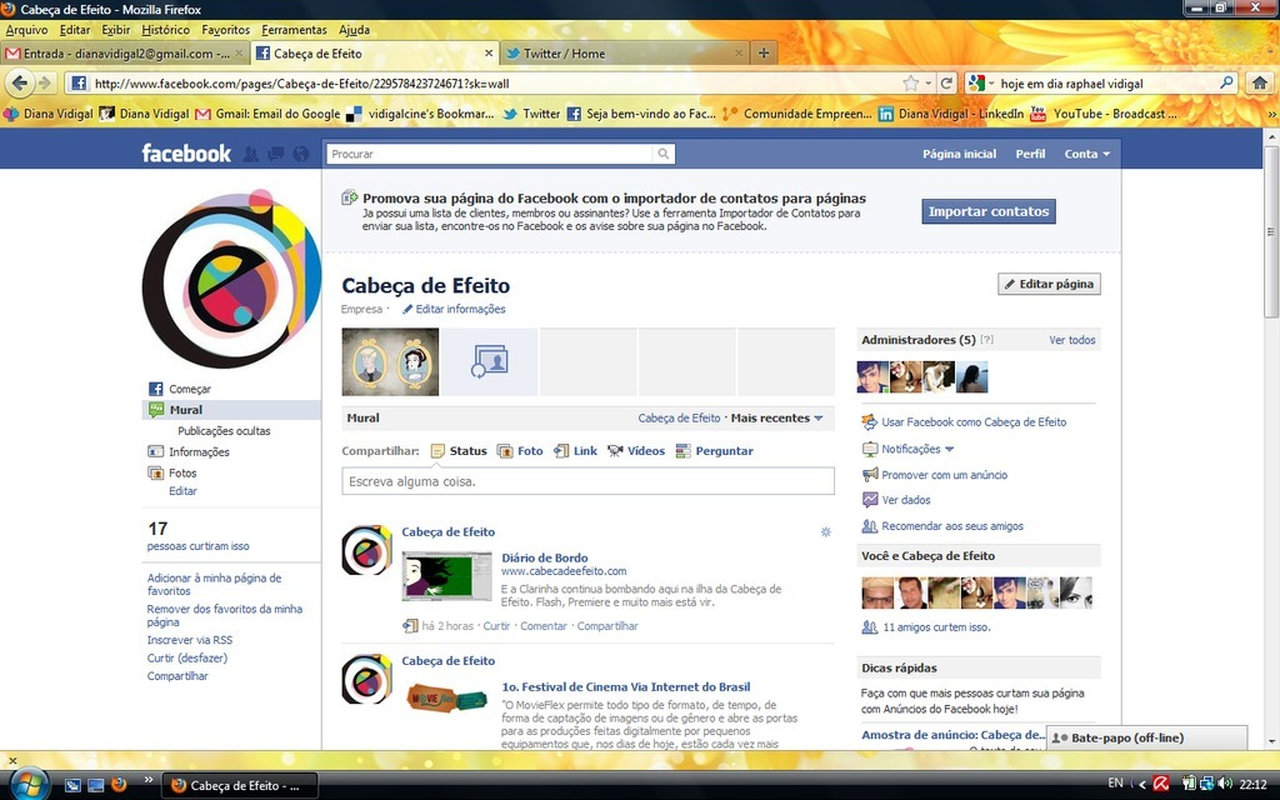Open the messages icon in Facebook bar
This screenshot has height=800, width=1280.
pyautogui.click(x=275, y=154)
